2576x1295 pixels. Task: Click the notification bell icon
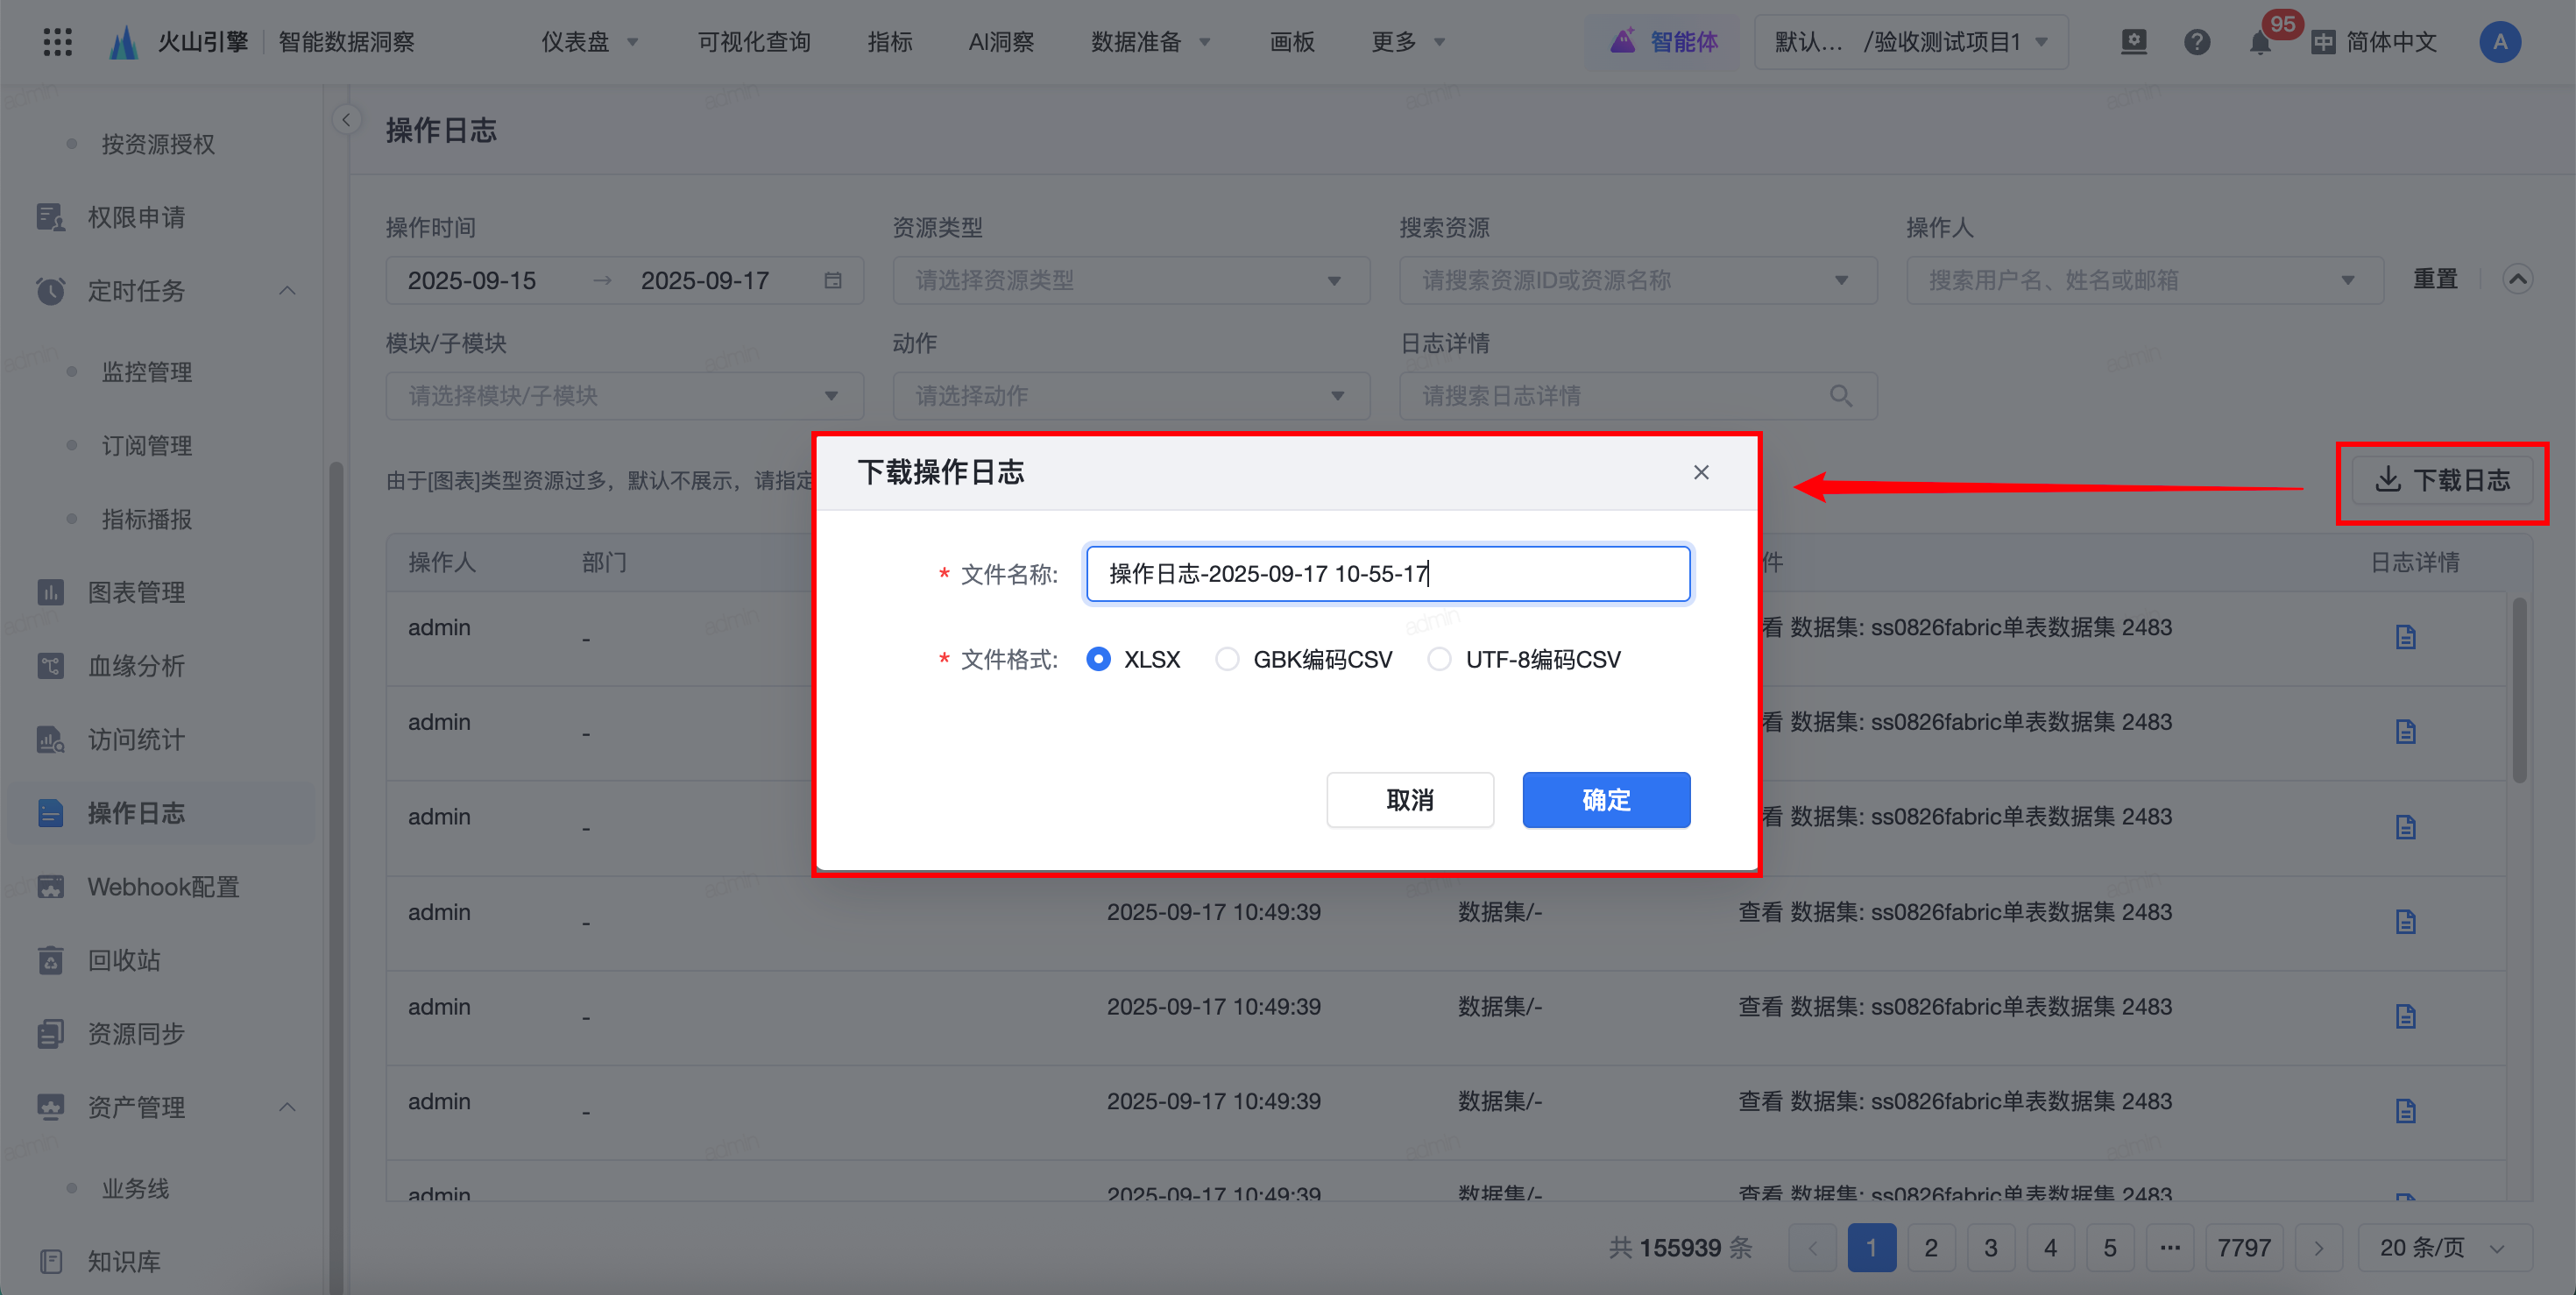[2259, 43]
